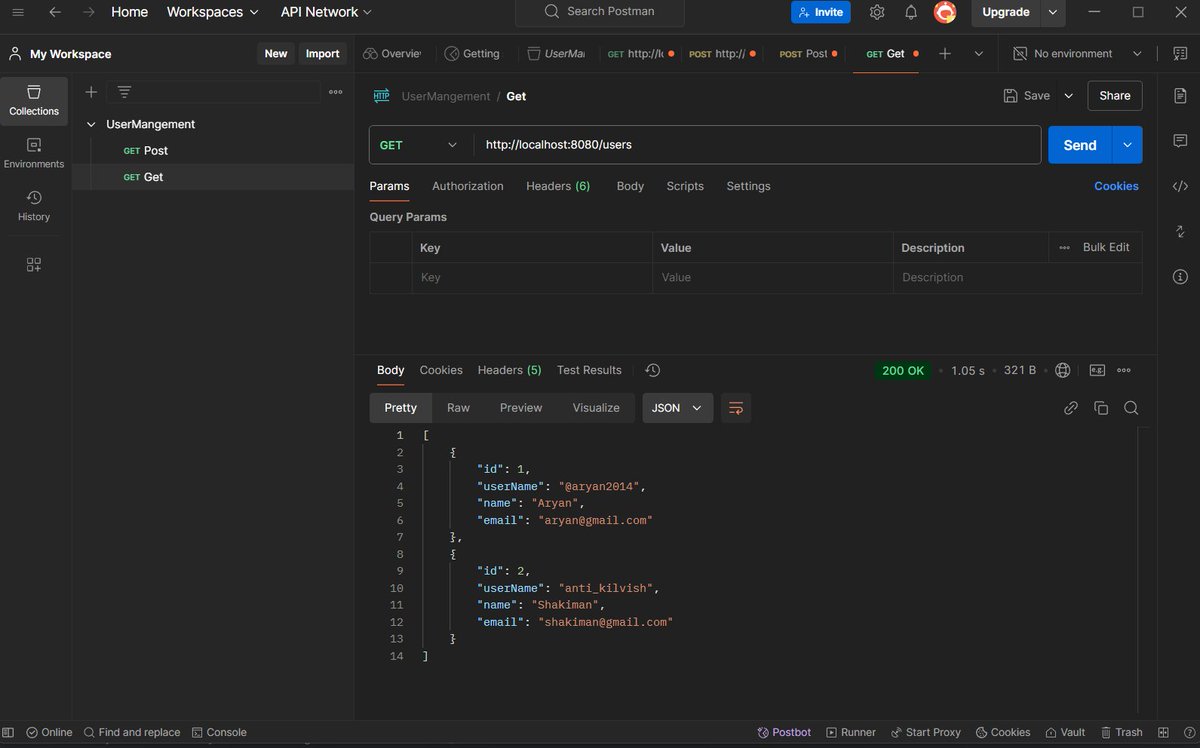1200x748 pixels.
Task: Click Bulk Edit in params table
Action: tap(1106, 247)
